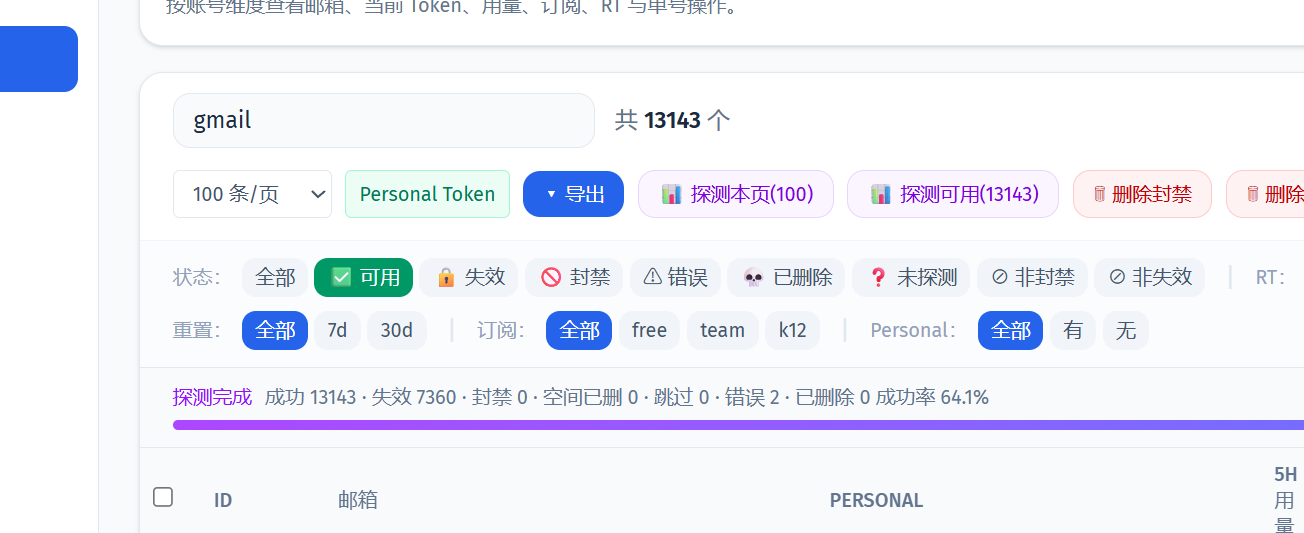Open the 100 条/页 page size dropdown
The width and height of the screenshot is (1304, 533).
pos(252,194)
